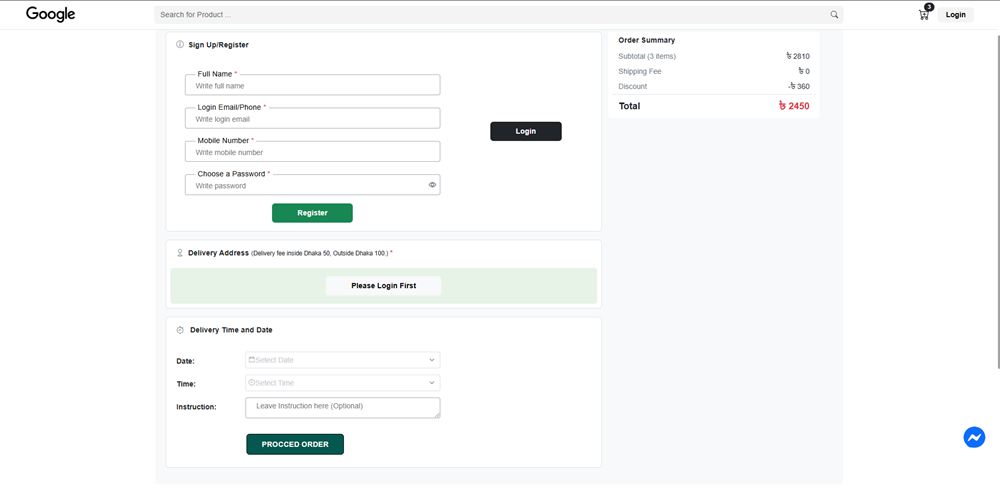Click the PROCCED ORDER button
The height and width of the screenshot is (489, 1000).
click(295, 444)
